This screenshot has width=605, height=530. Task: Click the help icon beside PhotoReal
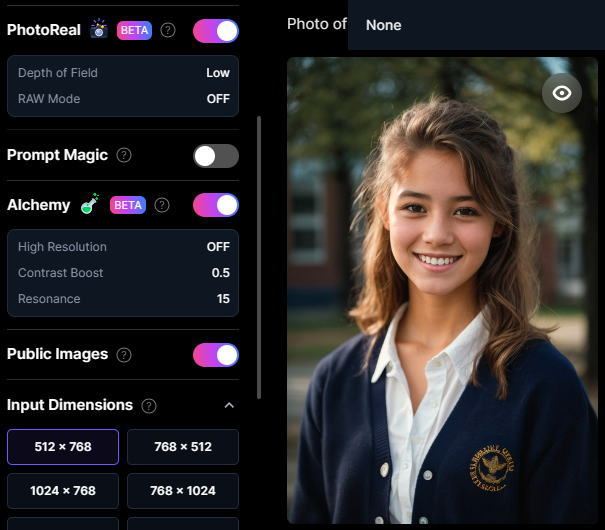coord(168,30)
